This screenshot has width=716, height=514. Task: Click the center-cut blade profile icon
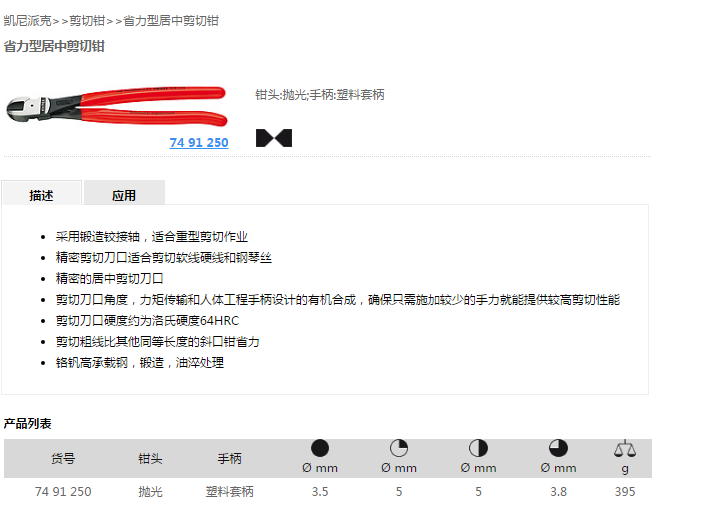coord(274,138)
